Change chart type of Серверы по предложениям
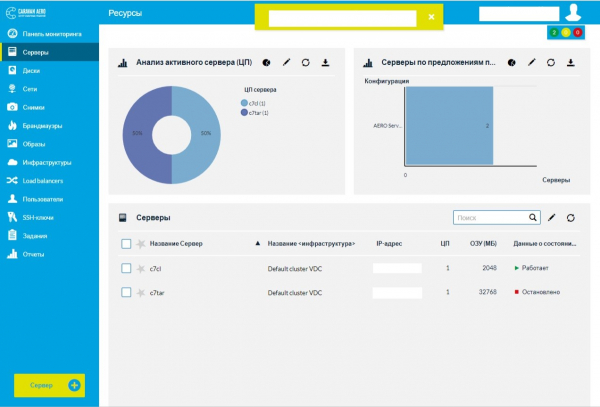Viewport: 600px width, 407px height. coord(511,63)
